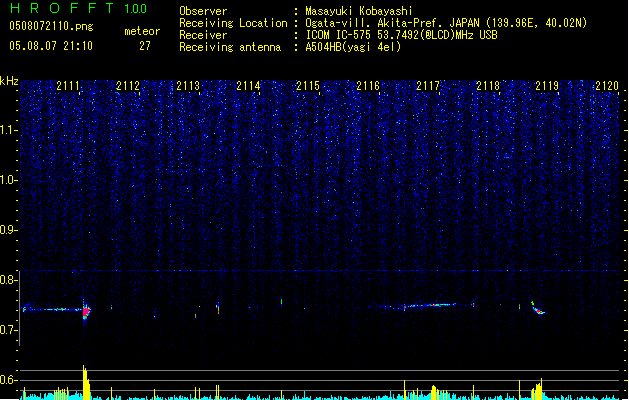The width and height of the screenshot is (629, 400).
Task: Click the 2113 time marker
Action: 188,86
